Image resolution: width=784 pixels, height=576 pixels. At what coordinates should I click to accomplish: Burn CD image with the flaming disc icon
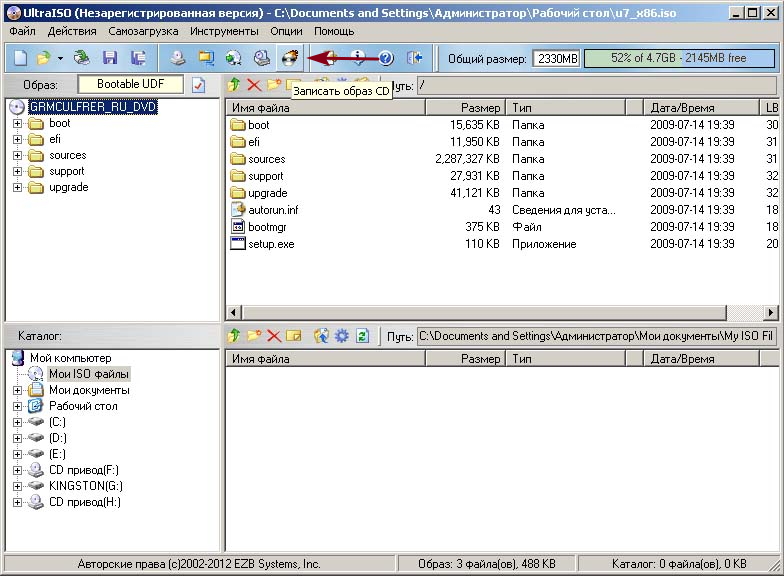point(290,58)
